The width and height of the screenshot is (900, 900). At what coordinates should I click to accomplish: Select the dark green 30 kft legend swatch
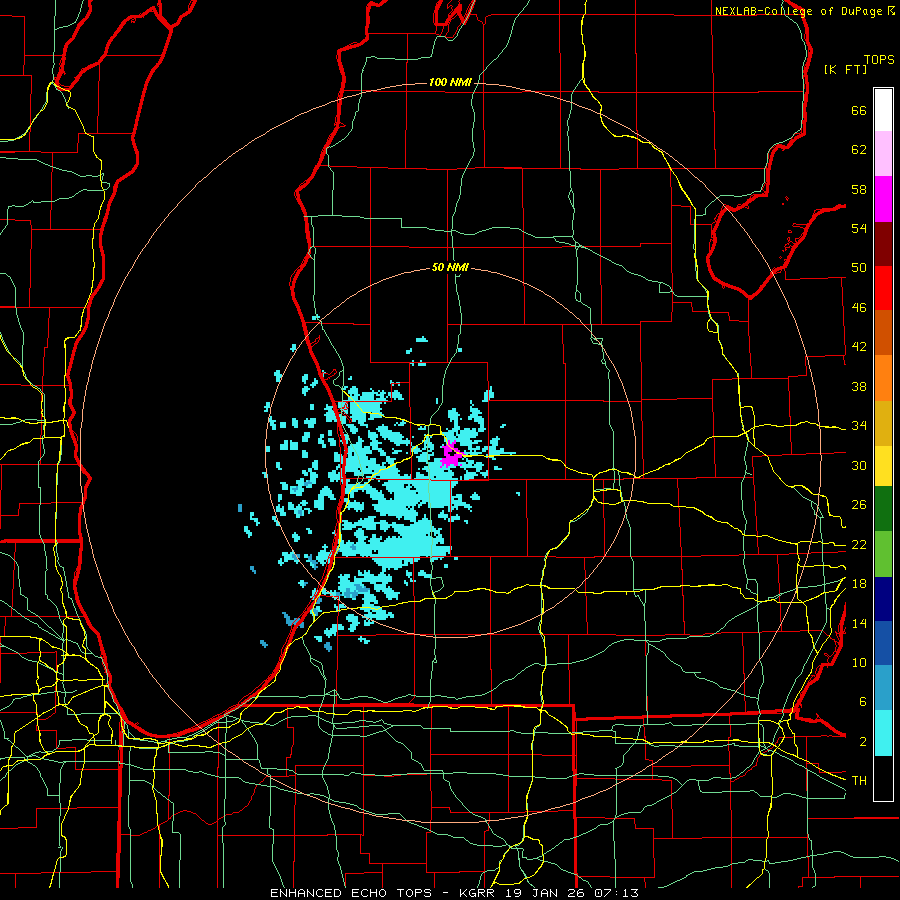[x=883, y=509]
